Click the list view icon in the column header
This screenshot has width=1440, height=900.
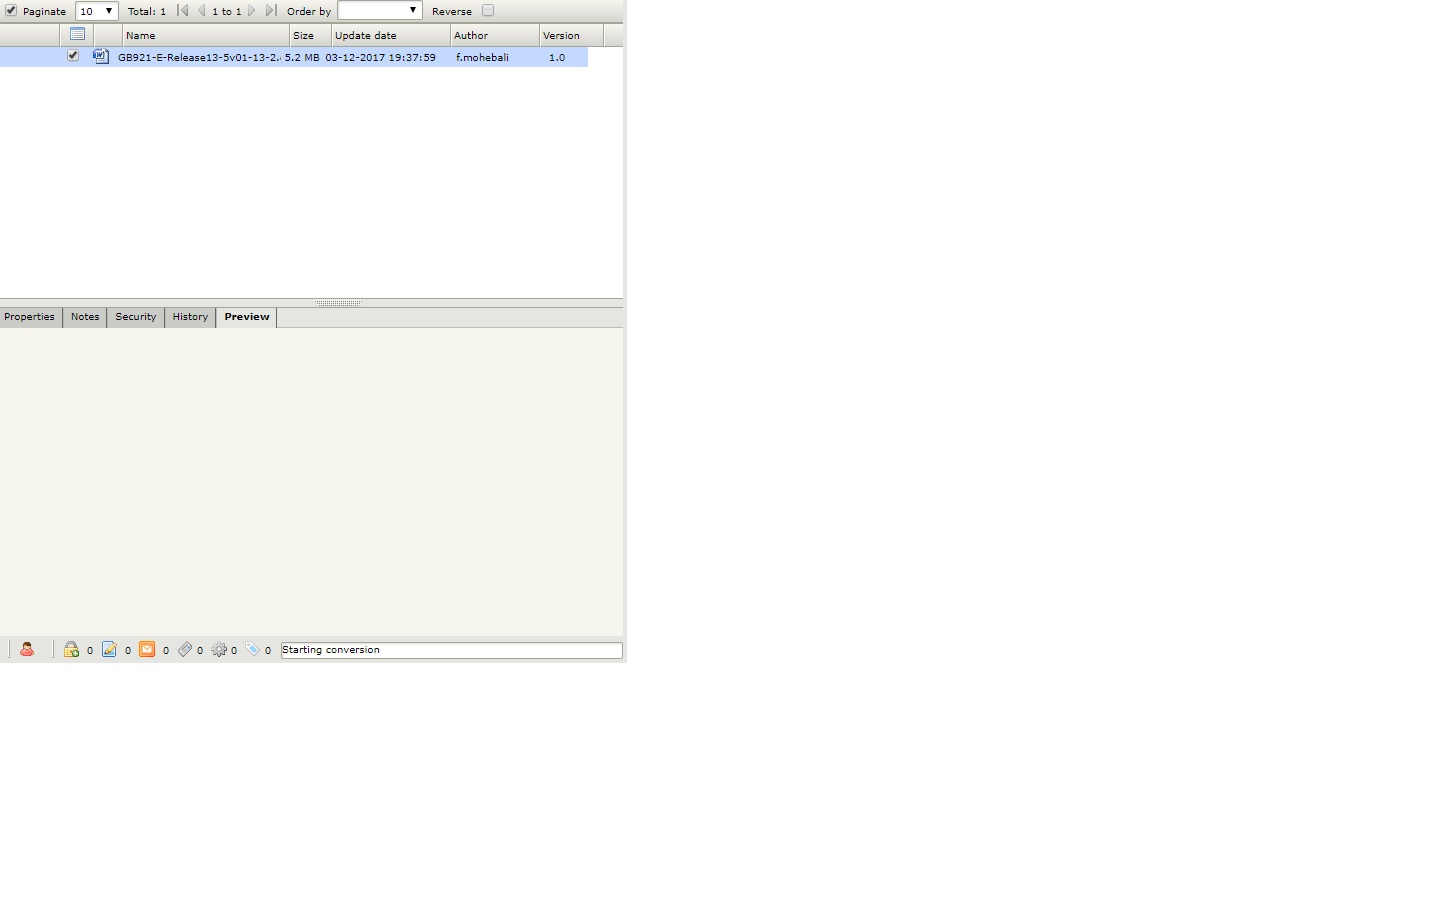tap(78, 33)
